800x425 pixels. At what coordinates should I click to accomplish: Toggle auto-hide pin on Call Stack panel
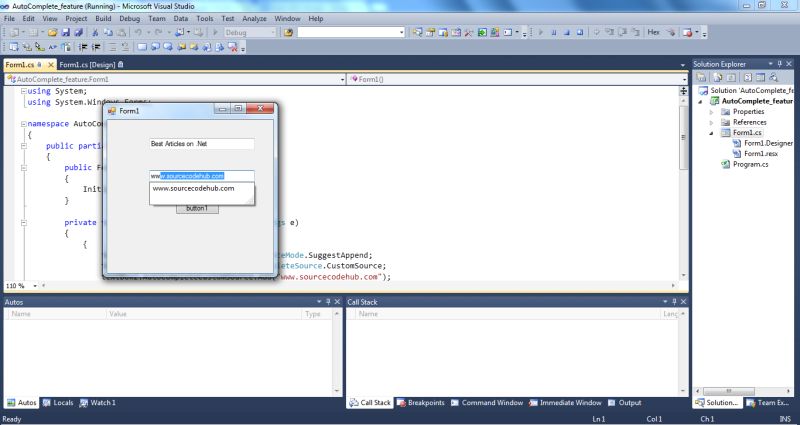[674, 302]
